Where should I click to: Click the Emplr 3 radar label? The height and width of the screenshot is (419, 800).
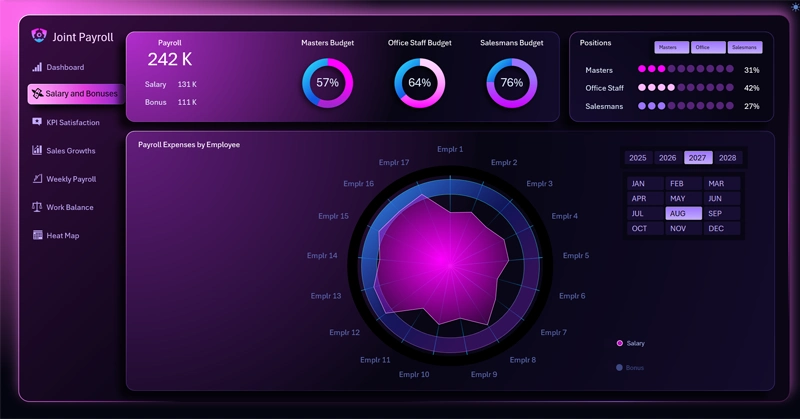539,183
